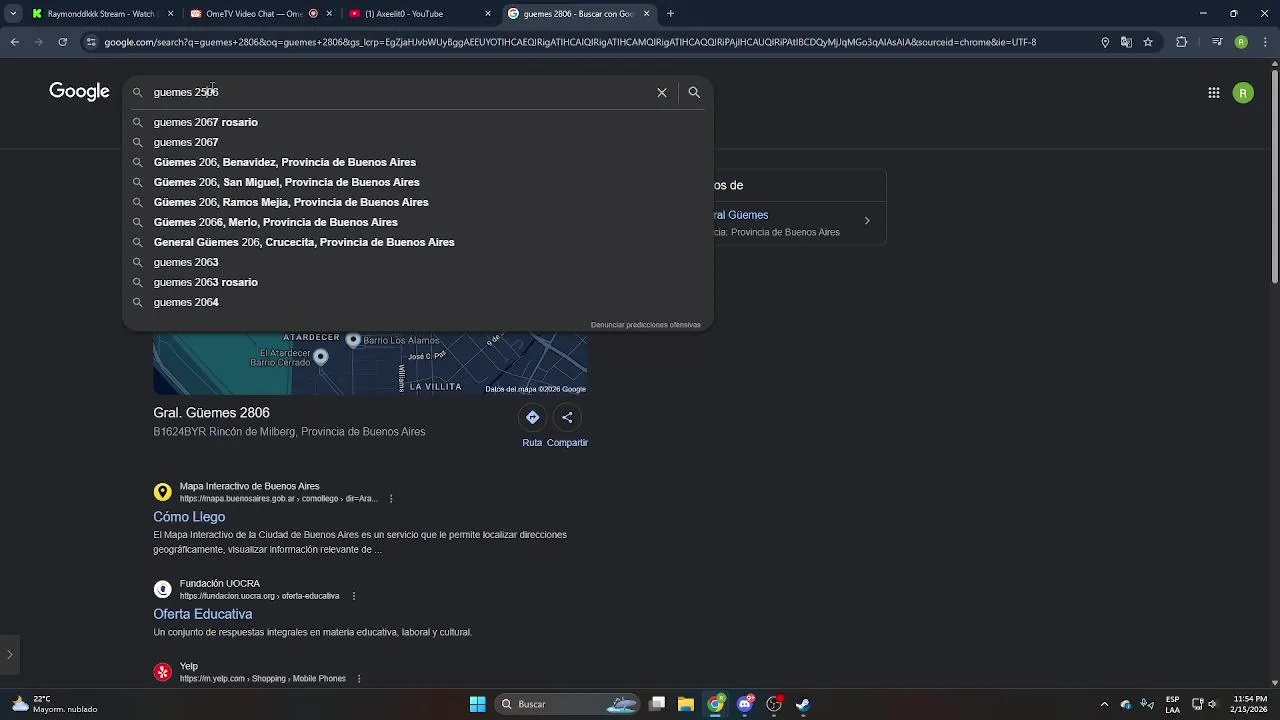The width and height of the screenshot is (1280, 720).
Task: Click the map thumbnail image
Action: (x=370, y=363)
